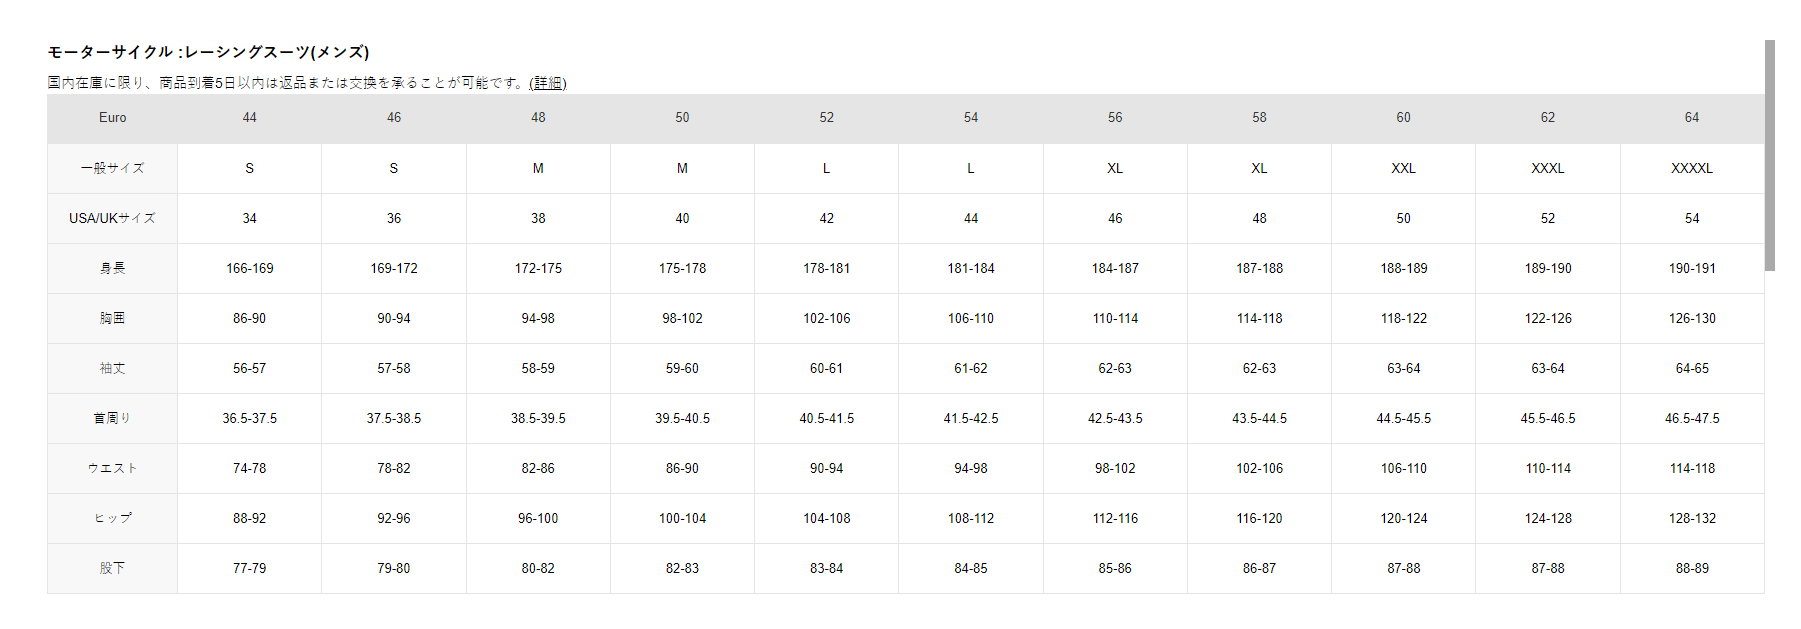The width and height of the screenshot is (1801, 629).
Task: Click the XXXXL general size cell
Action: (1691, 168)
